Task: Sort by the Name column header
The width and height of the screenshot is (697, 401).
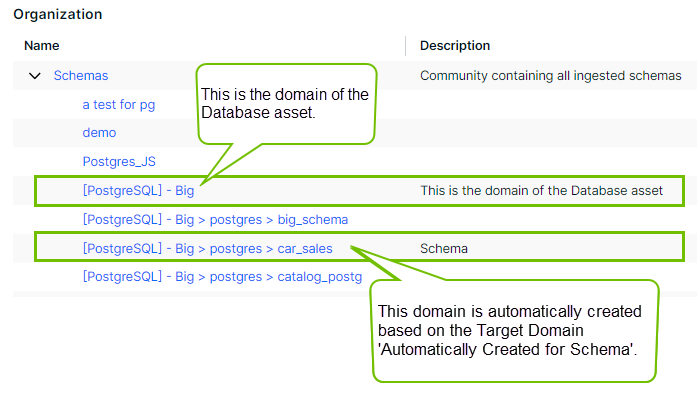Action: click(x=42, y=45)
